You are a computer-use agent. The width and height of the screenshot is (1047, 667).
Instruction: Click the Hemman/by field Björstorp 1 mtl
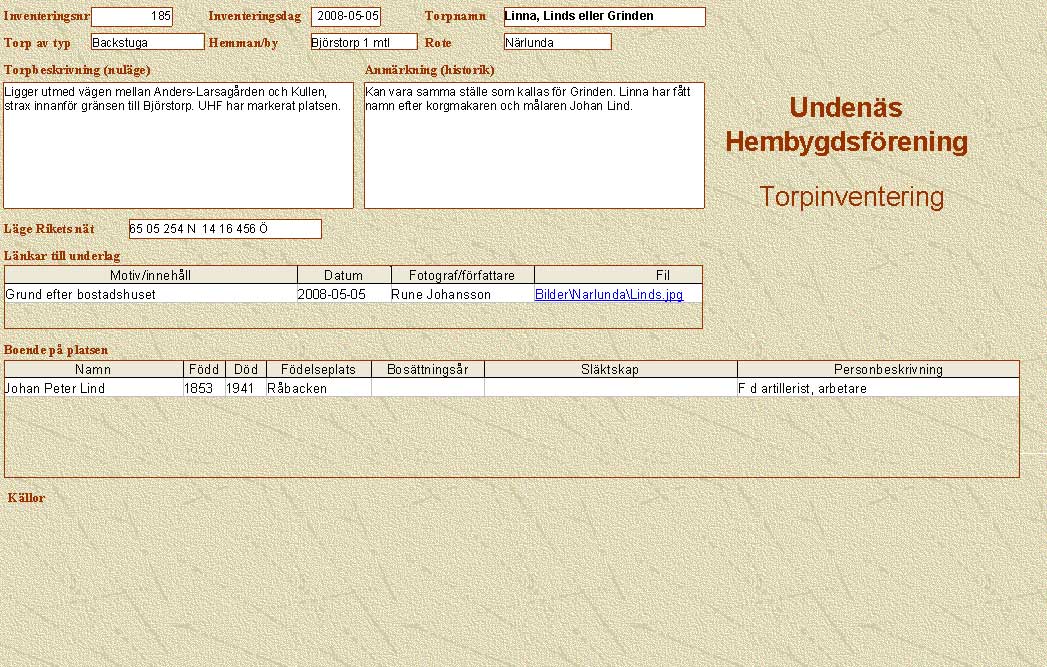[x=363, y=42]
